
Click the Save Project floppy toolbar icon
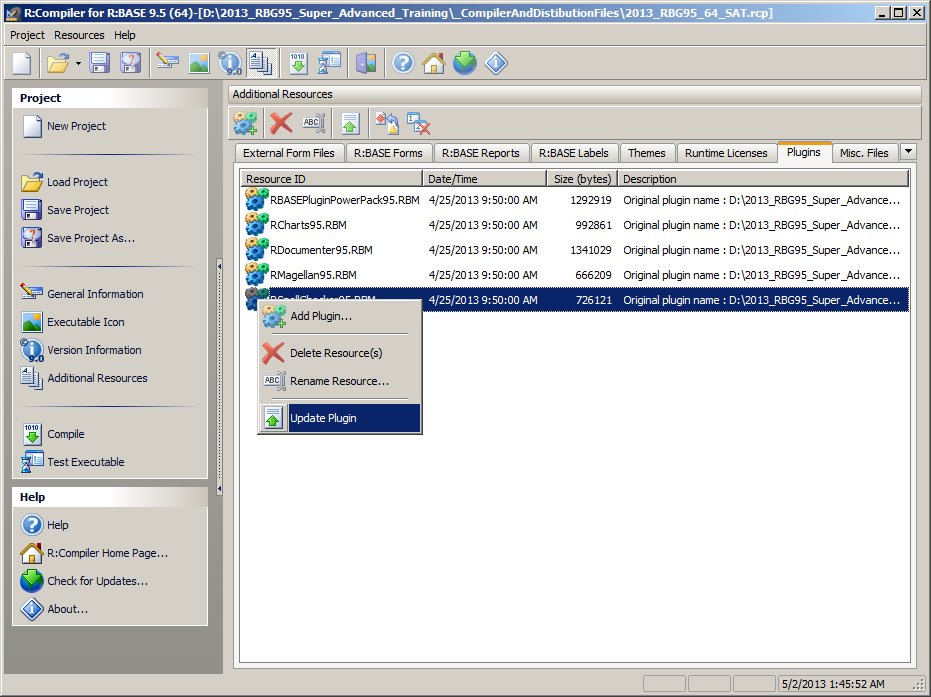(x=100, y=63)
